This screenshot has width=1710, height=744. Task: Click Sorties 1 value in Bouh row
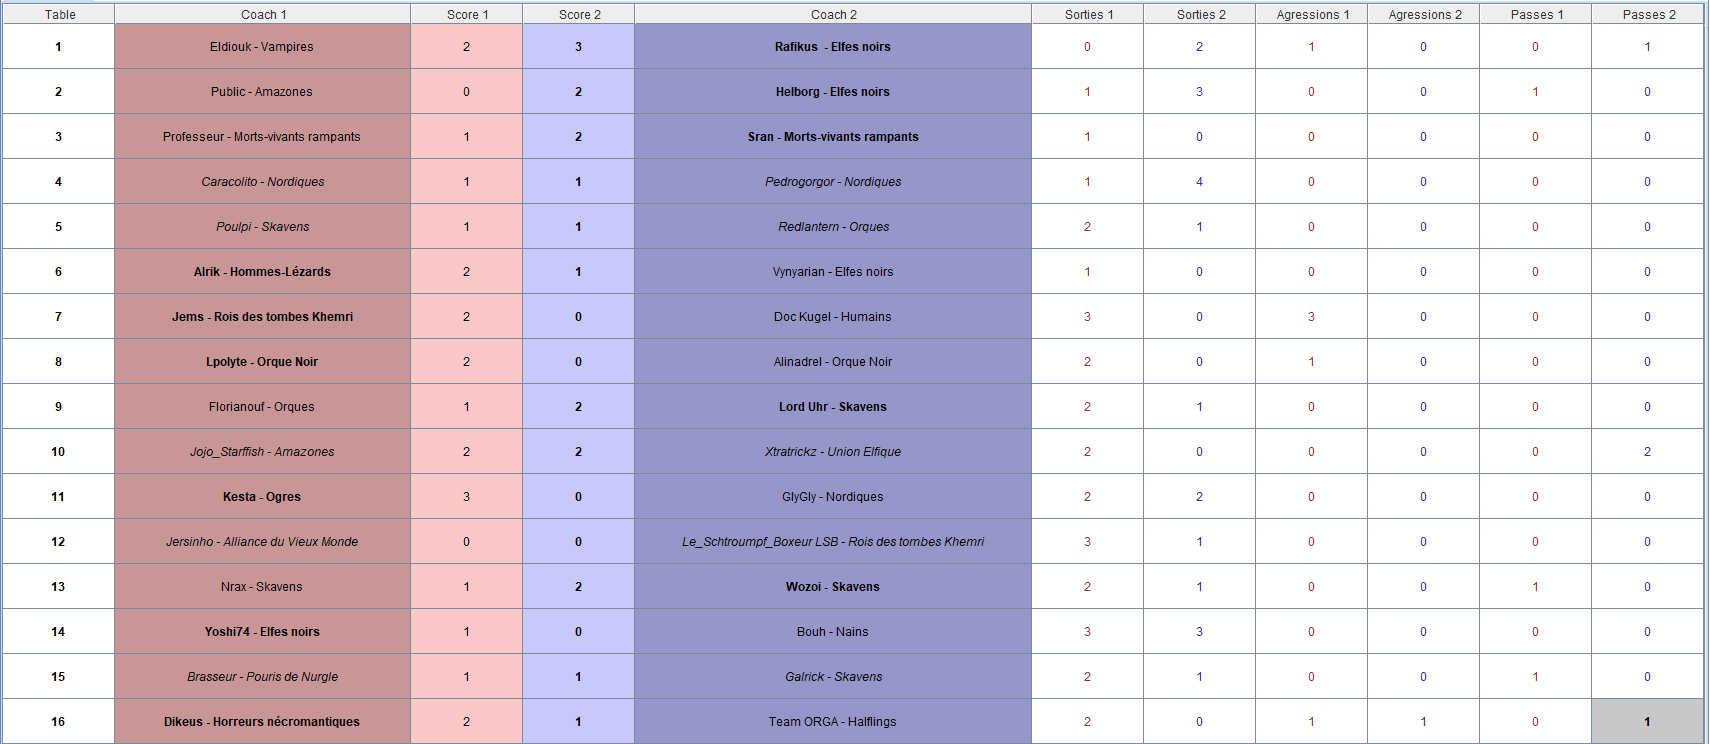(x=1087, y=632)
